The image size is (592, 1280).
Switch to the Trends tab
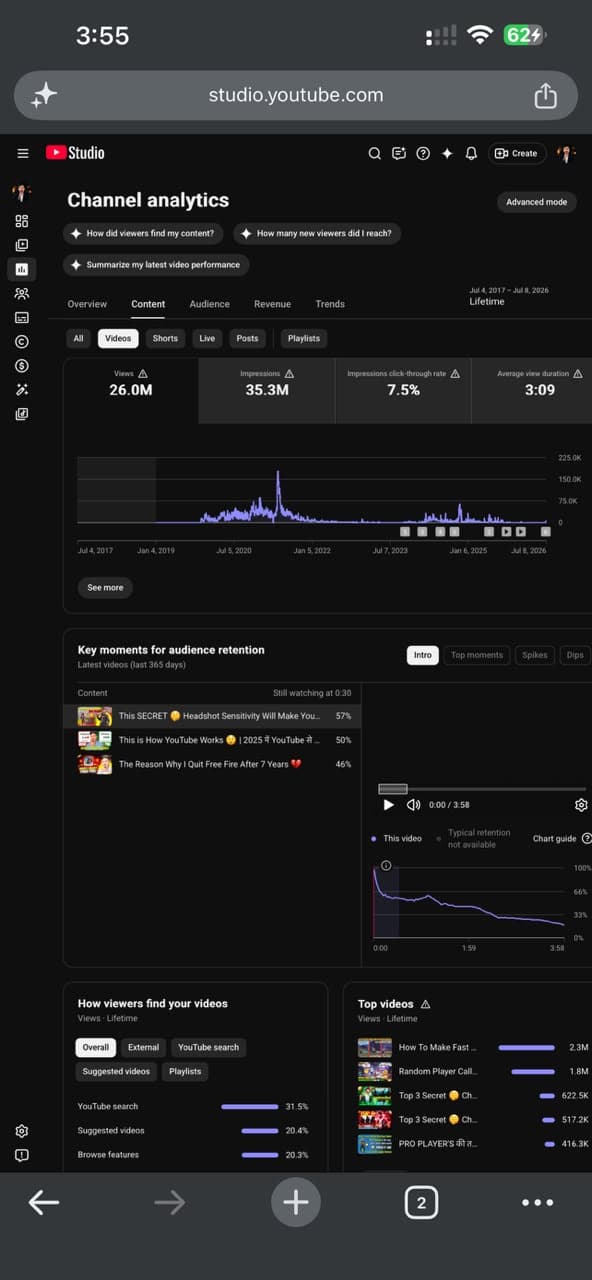coord(330,304)
